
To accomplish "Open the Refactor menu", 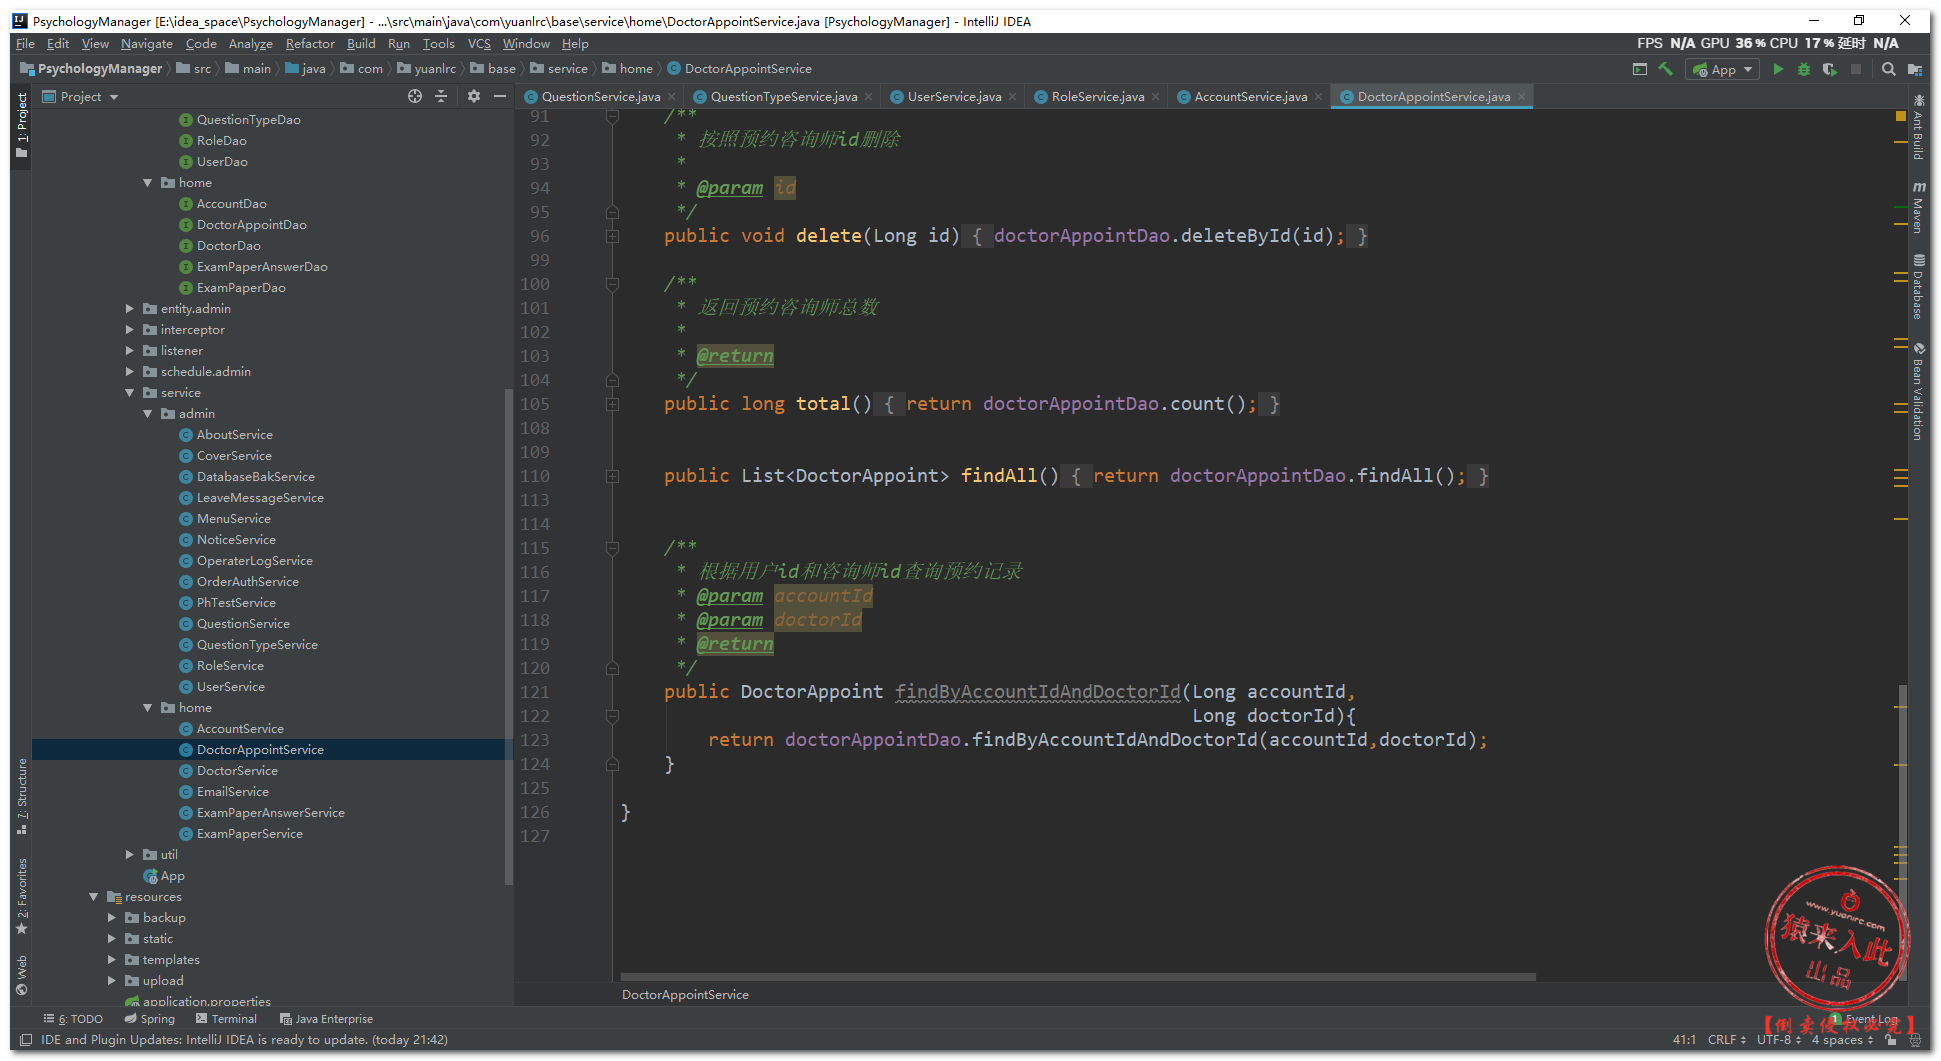I will click(x=310, y=44).
